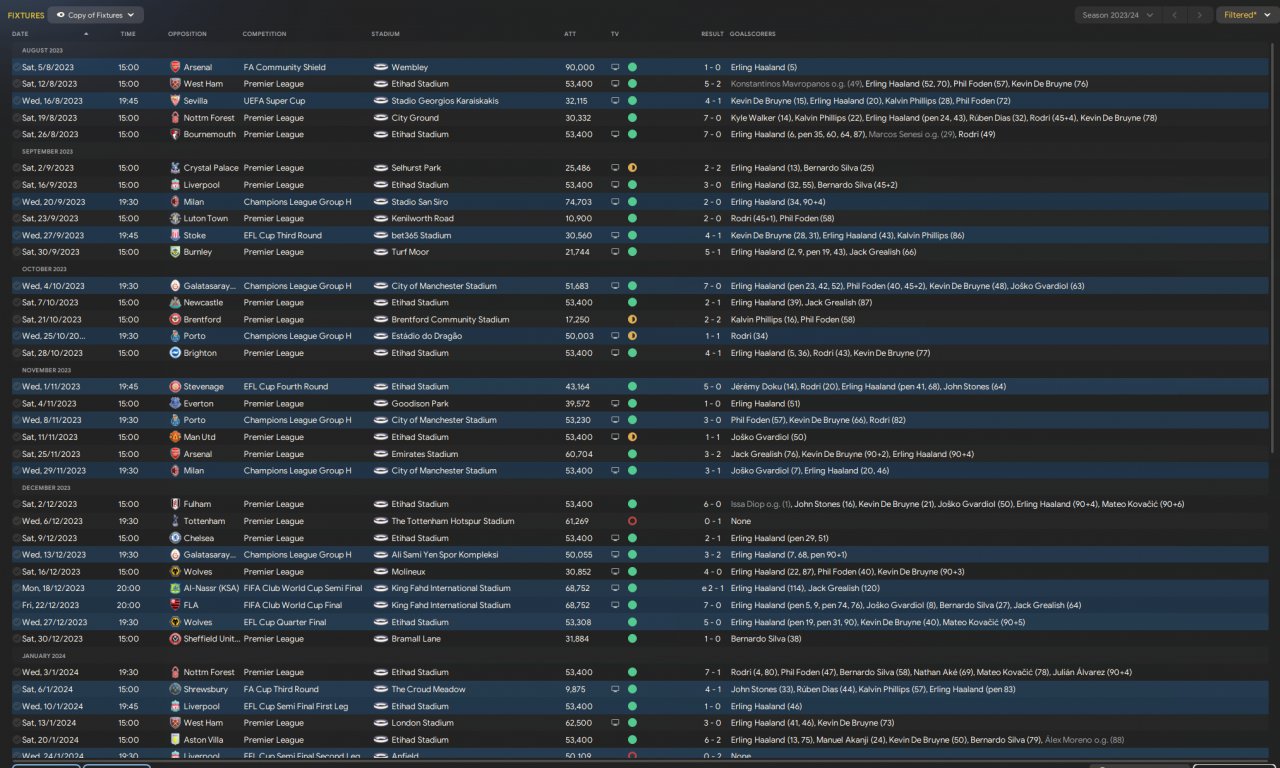Open the Nottm Forest club link on 19/8/2023
This screenshot has width=1280, height=768.
pos(209,118)
